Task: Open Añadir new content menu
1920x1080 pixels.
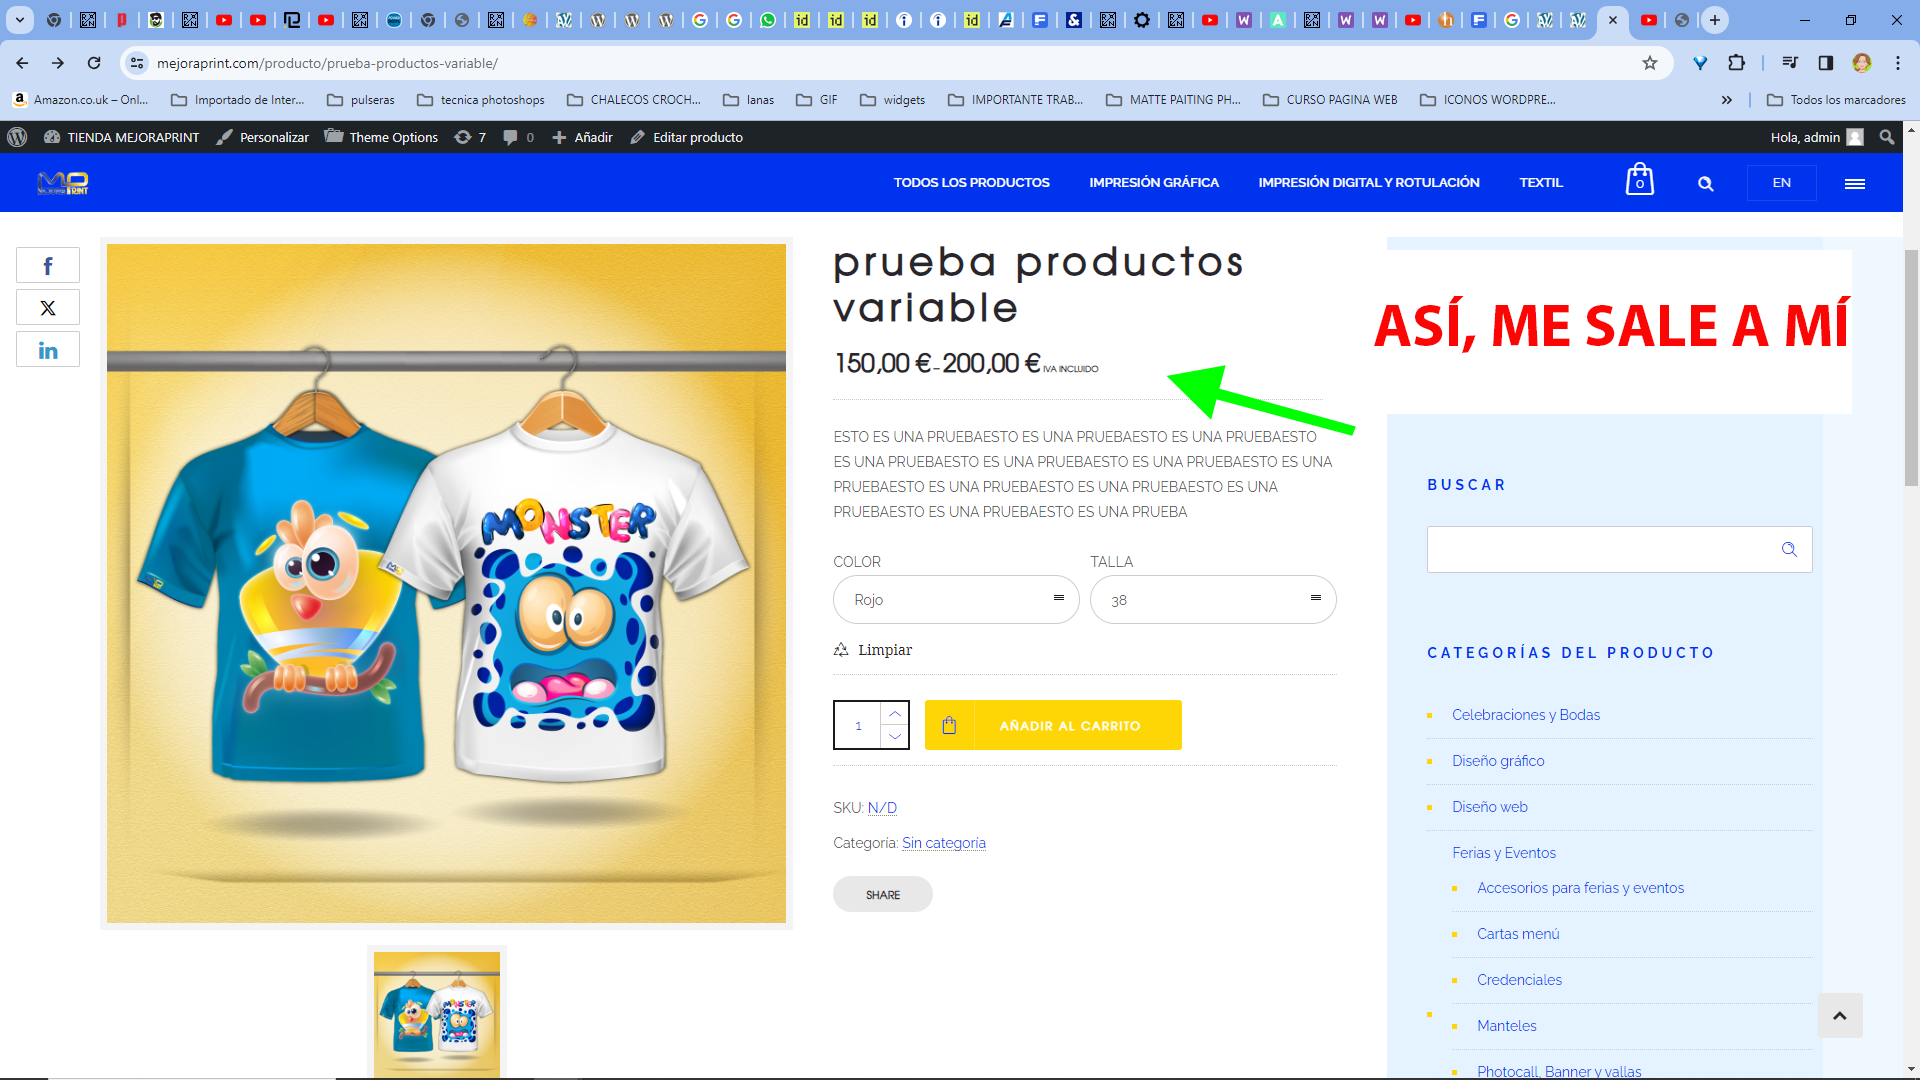Action: pyautogui.click(x=582, y=137)
